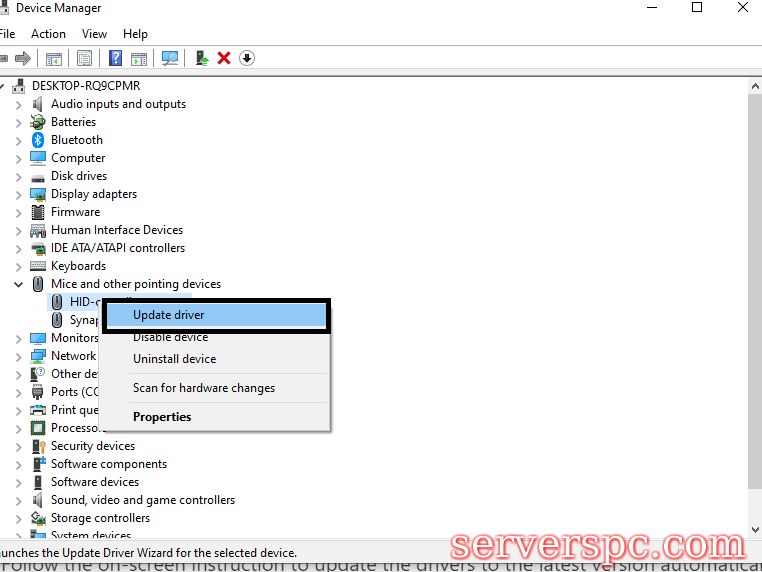Click the Forward arrow toolbar icon
The image size is (762, 572).
22,58
